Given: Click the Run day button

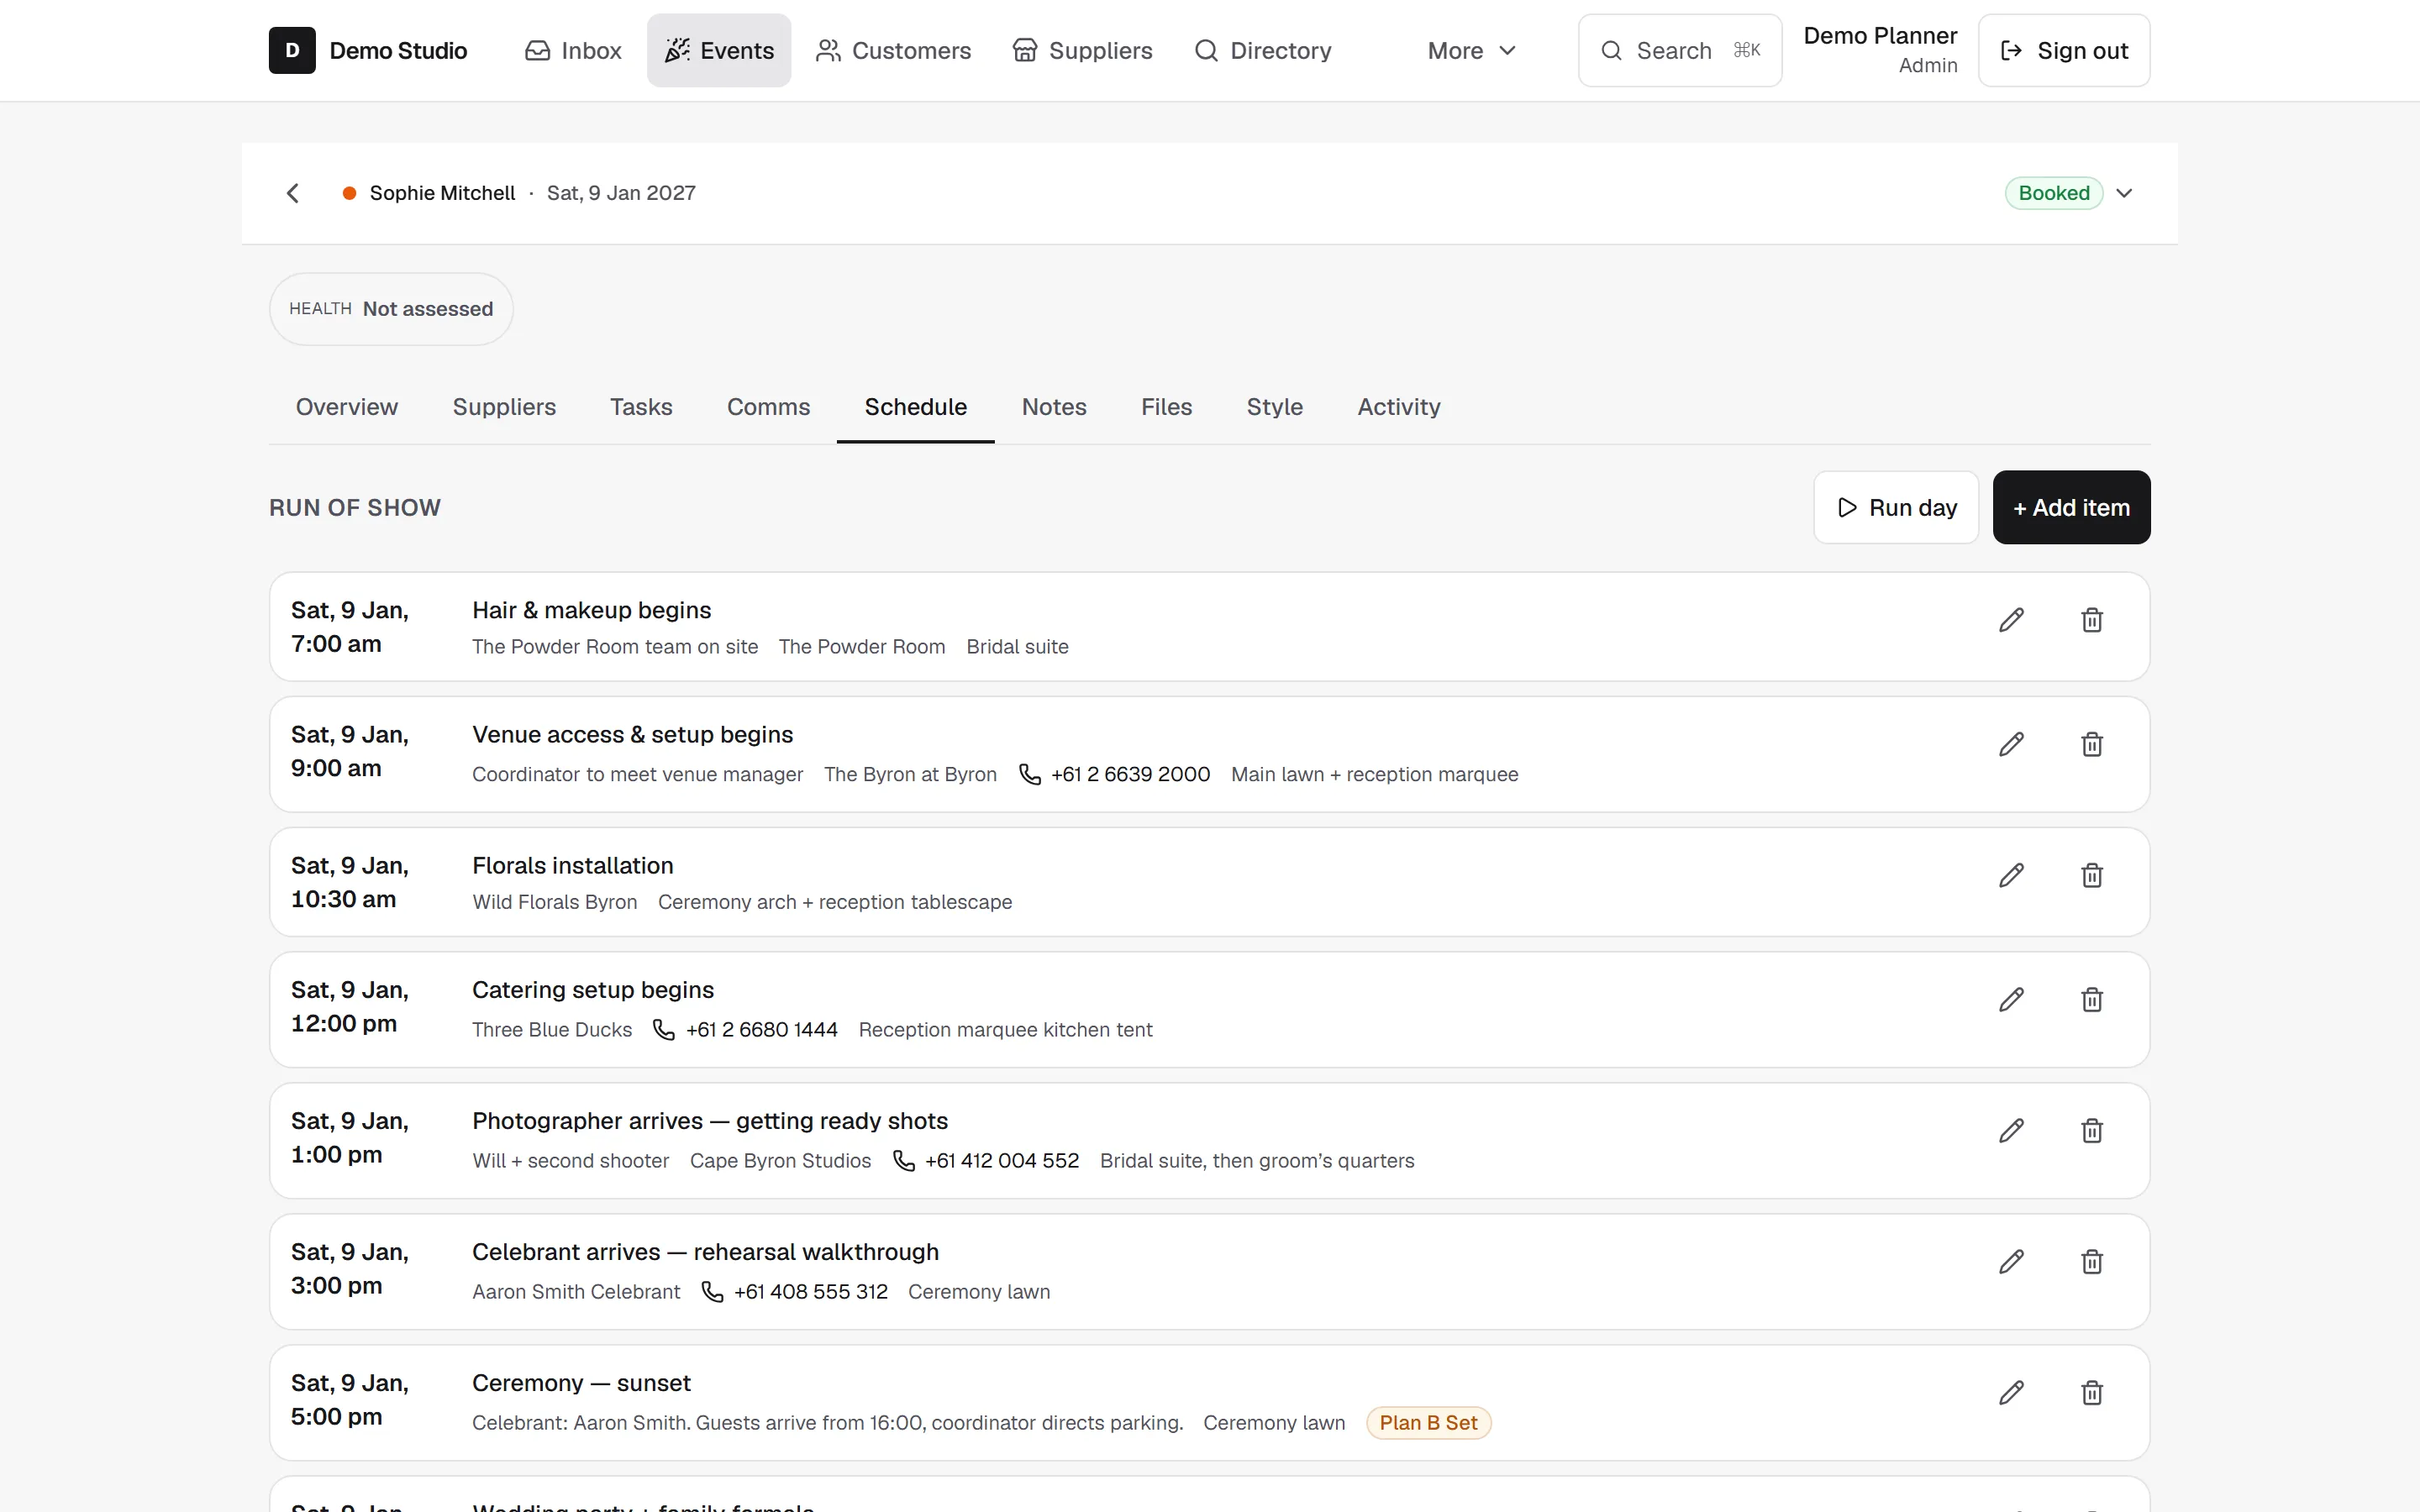Looking at the screenshot, I should point(1896,507).
